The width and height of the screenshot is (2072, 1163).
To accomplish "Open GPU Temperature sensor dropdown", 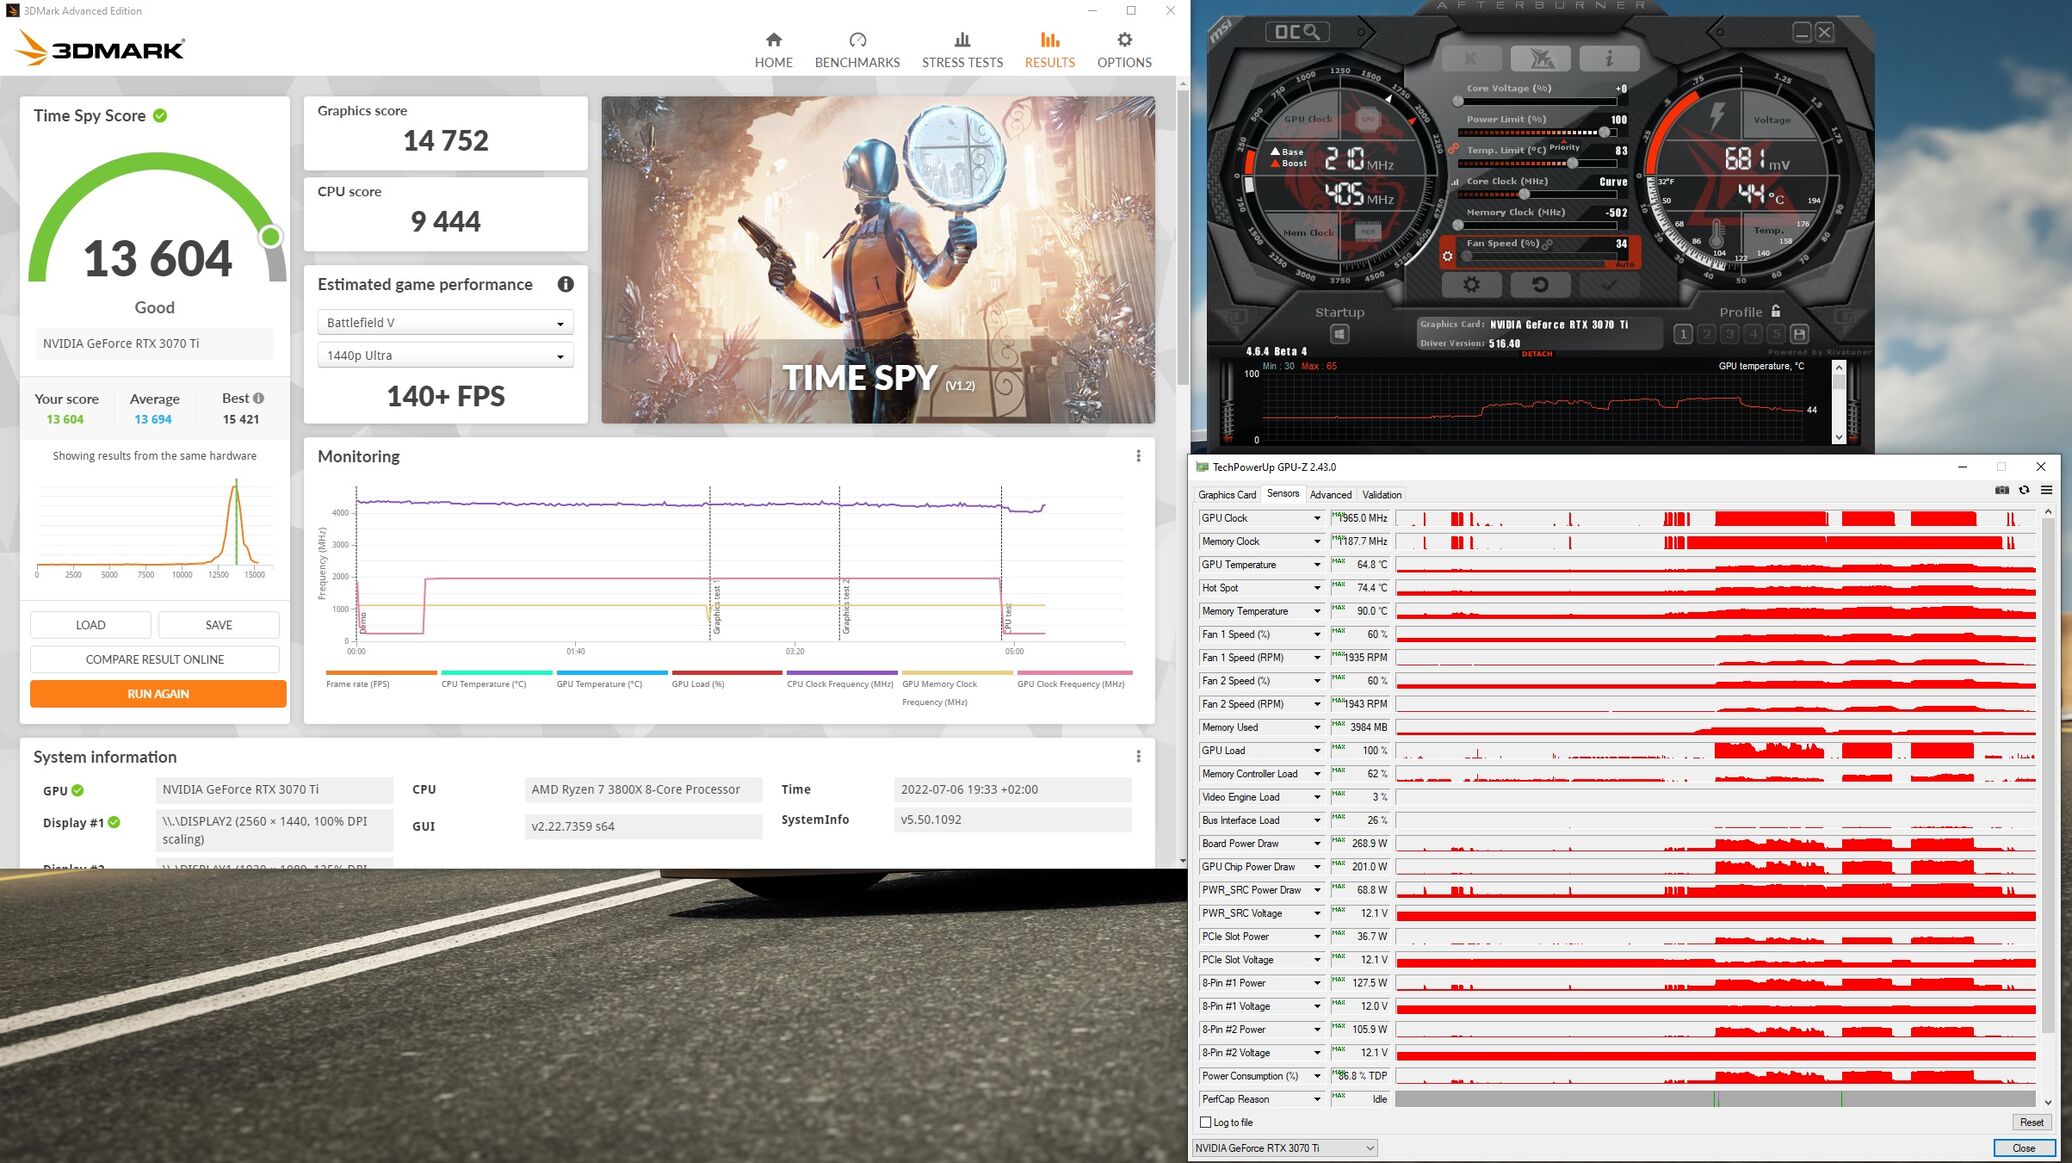I will pos(1316,565).
